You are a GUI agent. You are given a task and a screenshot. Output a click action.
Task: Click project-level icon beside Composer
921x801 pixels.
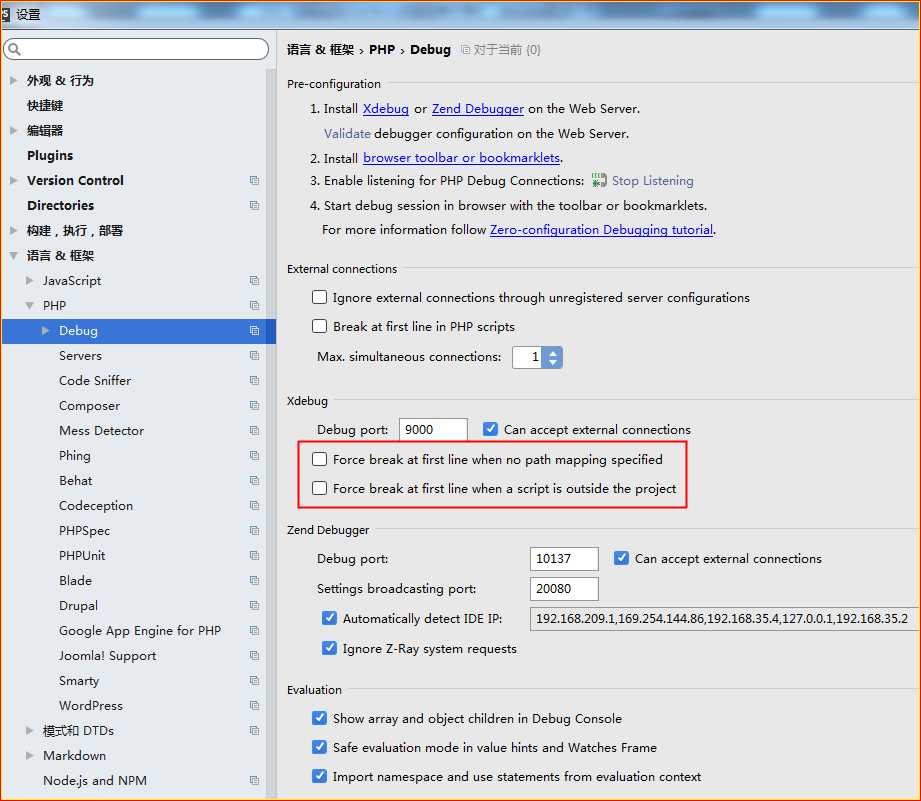[x=254, y=406]
